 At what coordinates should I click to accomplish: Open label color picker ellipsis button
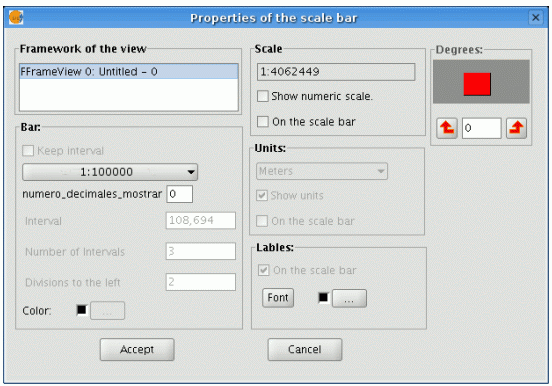(x=349, y=298)
